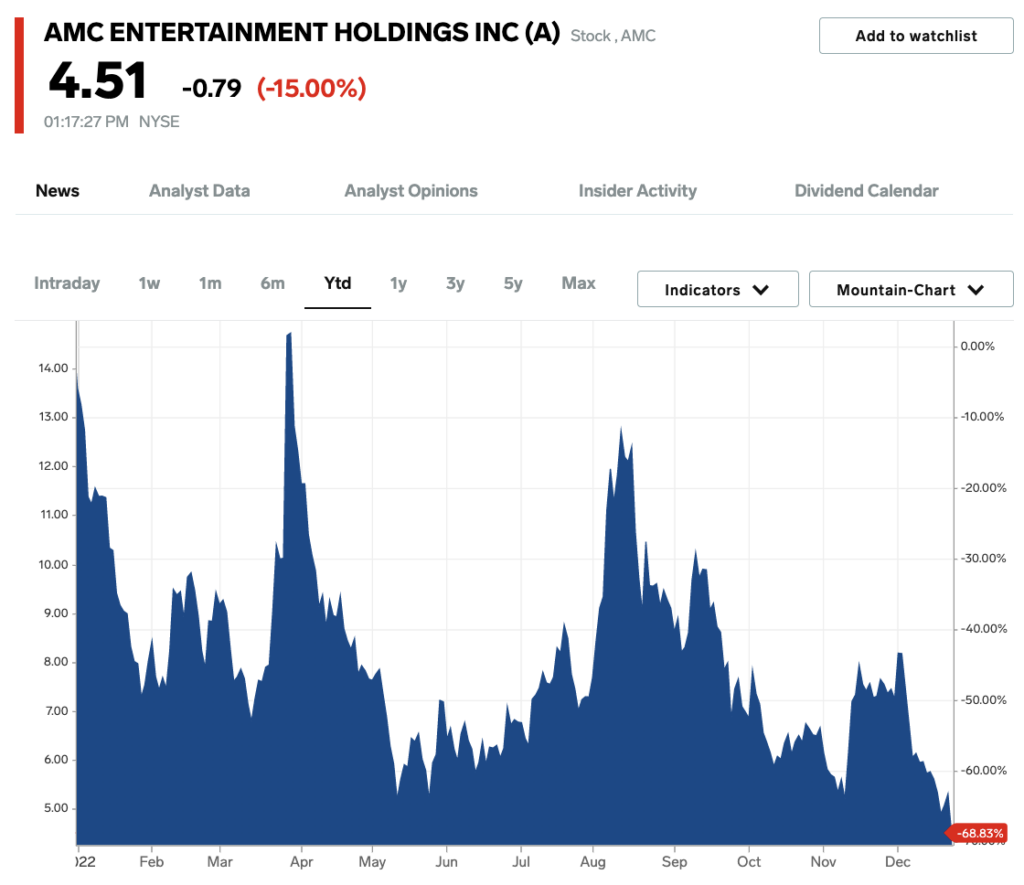Screen dimensions: 1024x885
Task: Click the 5.00 price axis label
Action: pos(56,808)
